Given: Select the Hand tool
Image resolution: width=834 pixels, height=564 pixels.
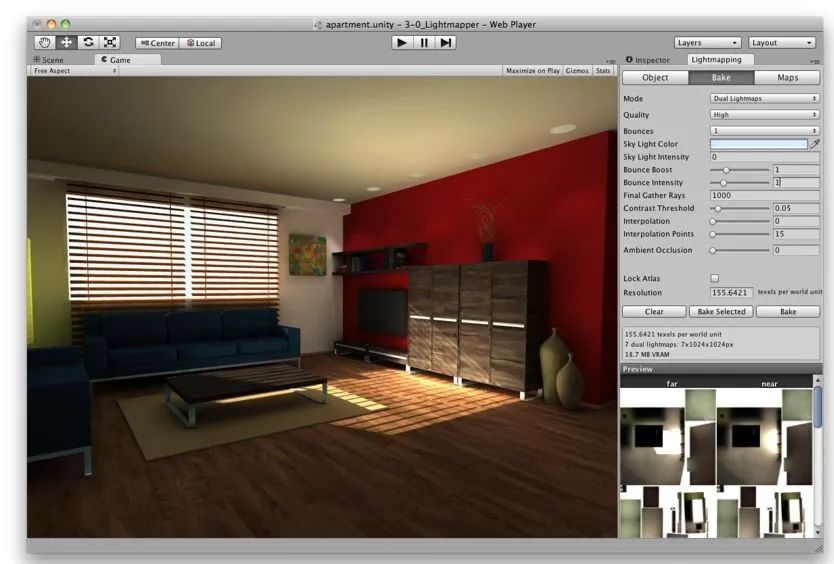Looking at the screenshot, I should tap(46, 43).
